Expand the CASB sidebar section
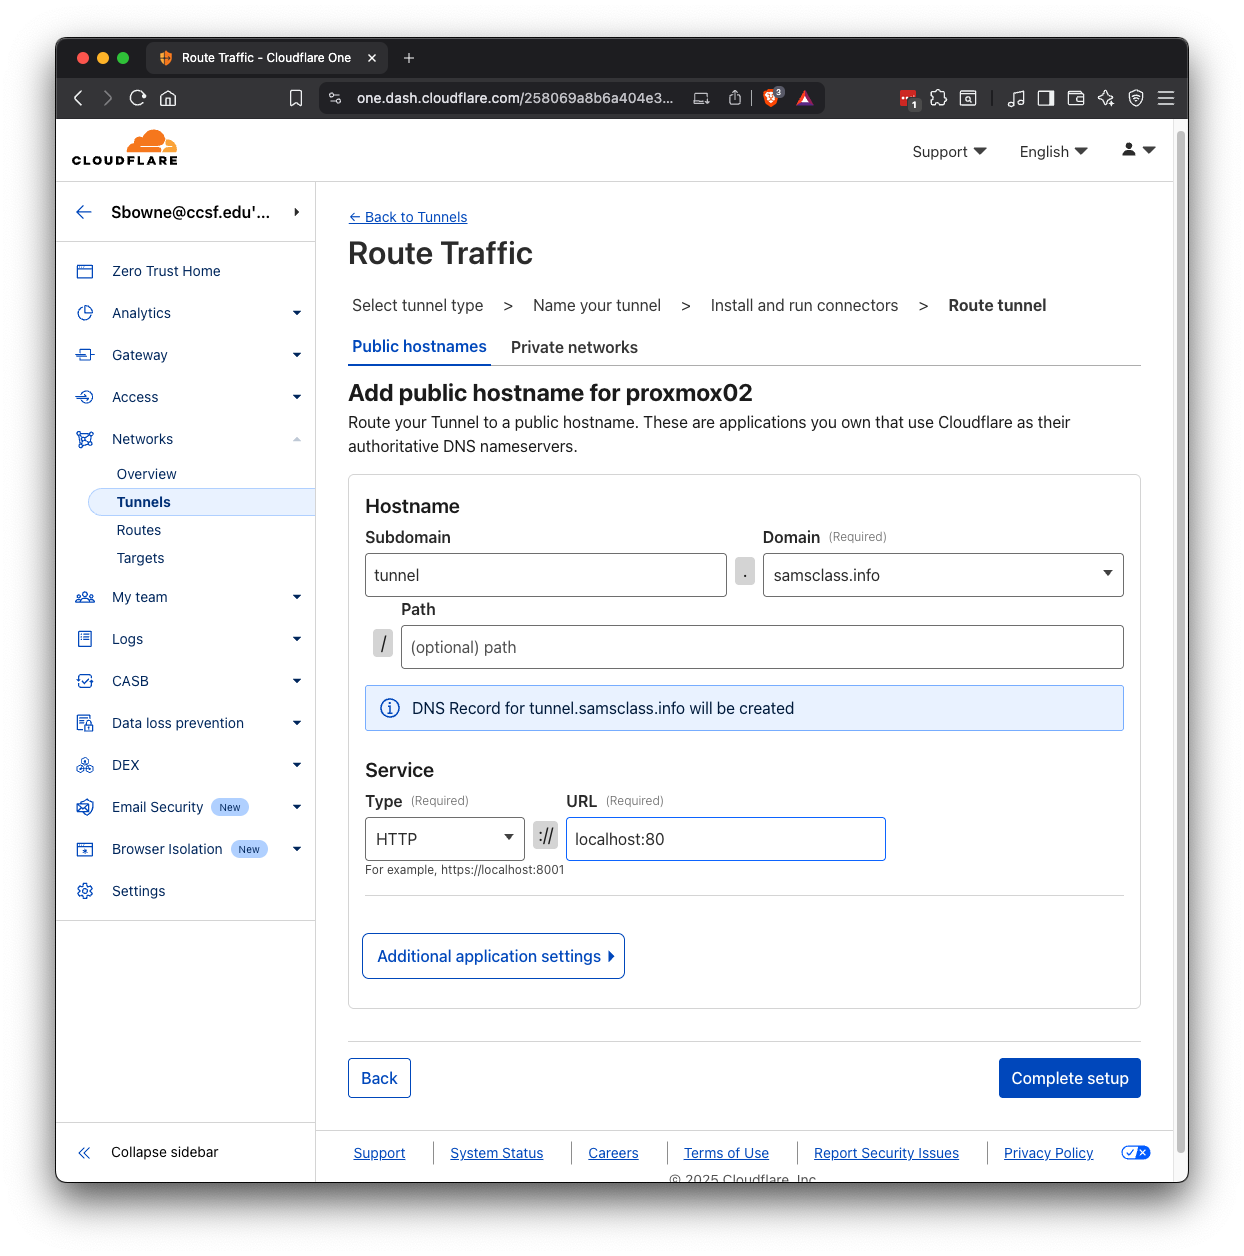 pyautogui.click(x=297, y=681)
